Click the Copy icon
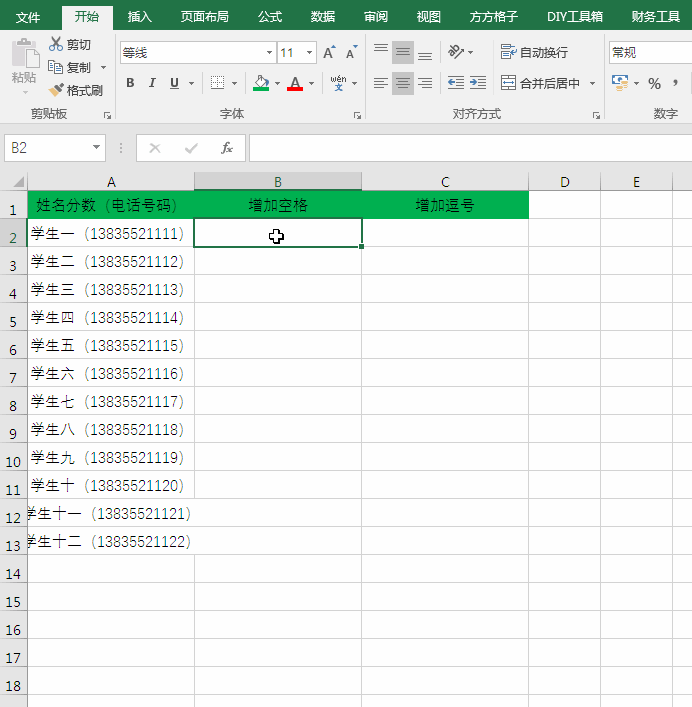The width and height of the screenshot is (692, 707). [x=56, y=67]
